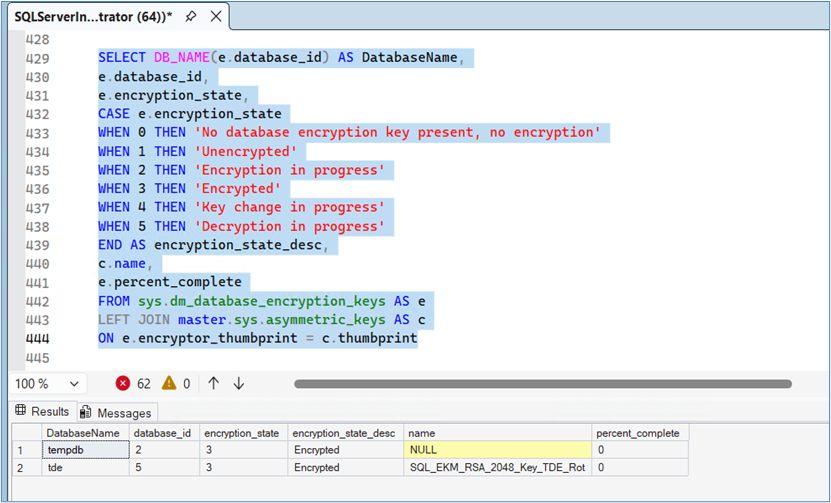831x503 pixels.
Task: Click the yellow warning indicator icon
Action: point(169,383)
